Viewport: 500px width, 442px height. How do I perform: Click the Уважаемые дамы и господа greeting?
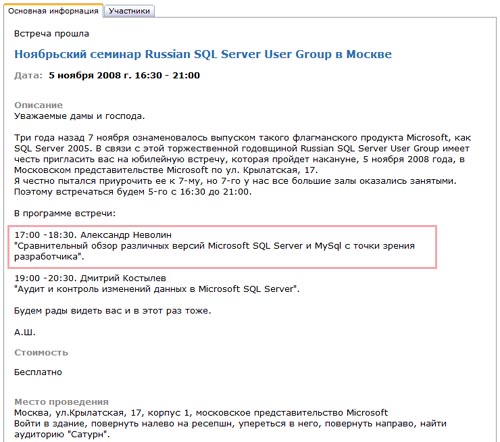[x=79, y=116]
